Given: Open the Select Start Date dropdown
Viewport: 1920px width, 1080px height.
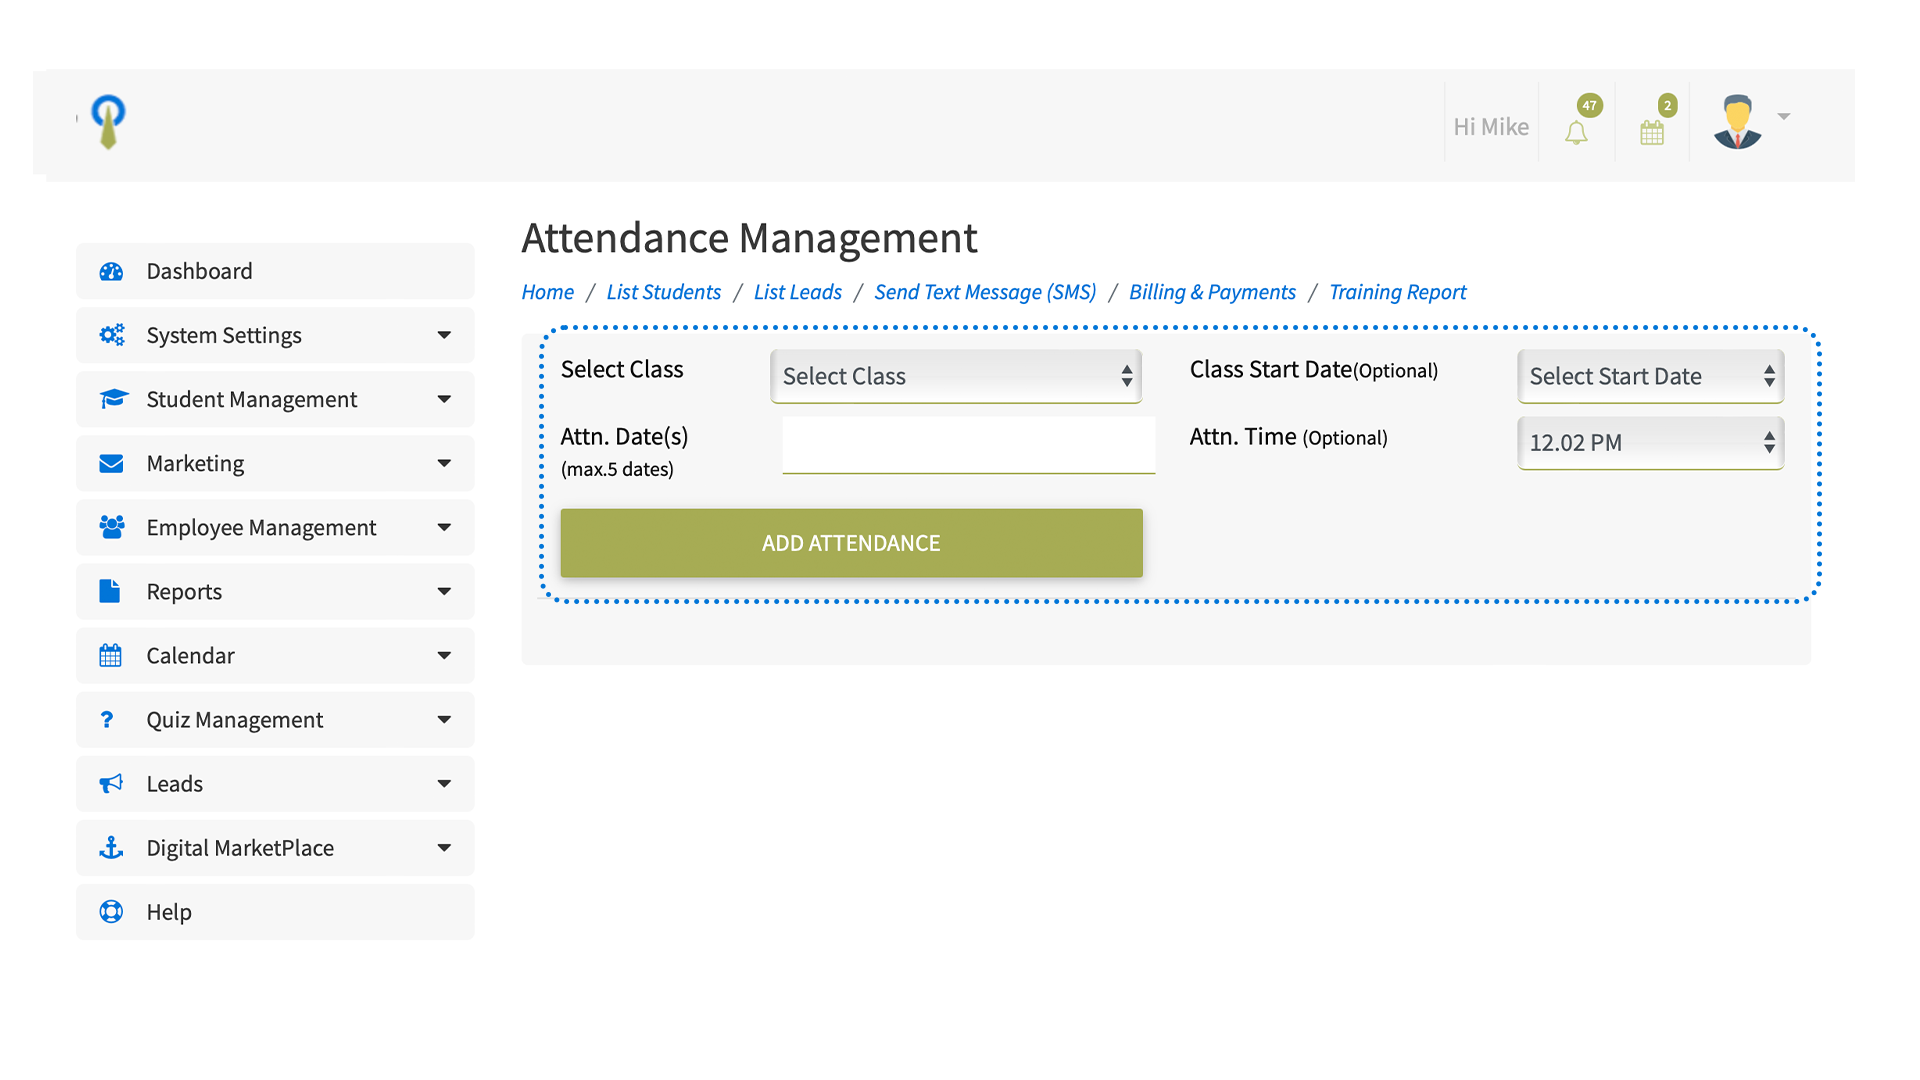Looking at the screenshot, I should [x=1650, y=376].
